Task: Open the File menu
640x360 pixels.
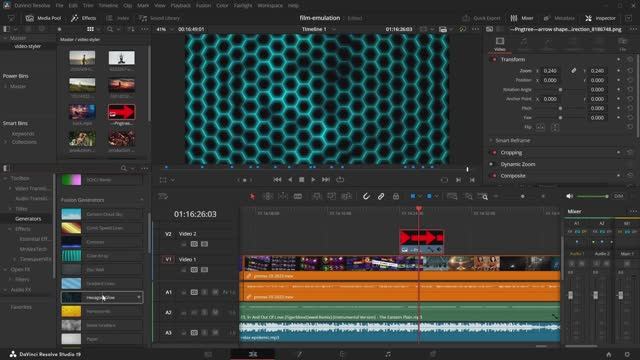Action: 60,6
